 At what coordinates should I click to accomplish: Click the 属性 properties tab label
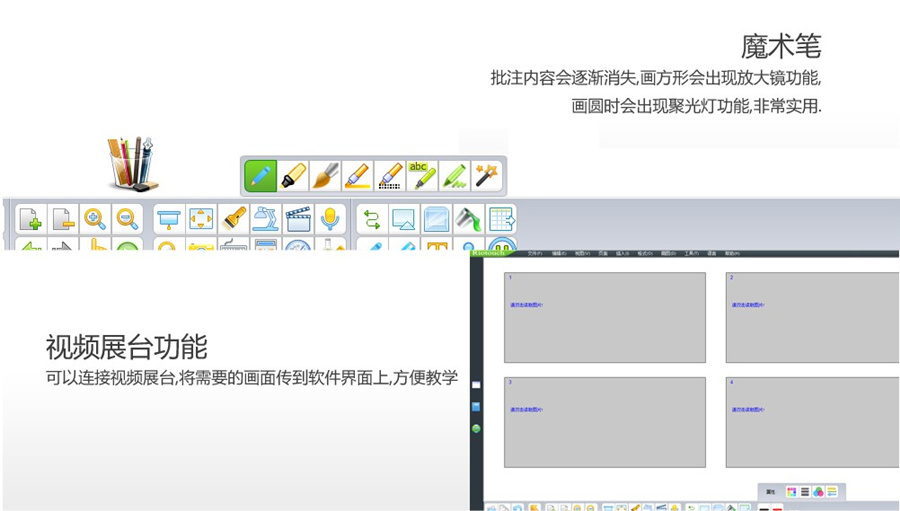point(771,492)
